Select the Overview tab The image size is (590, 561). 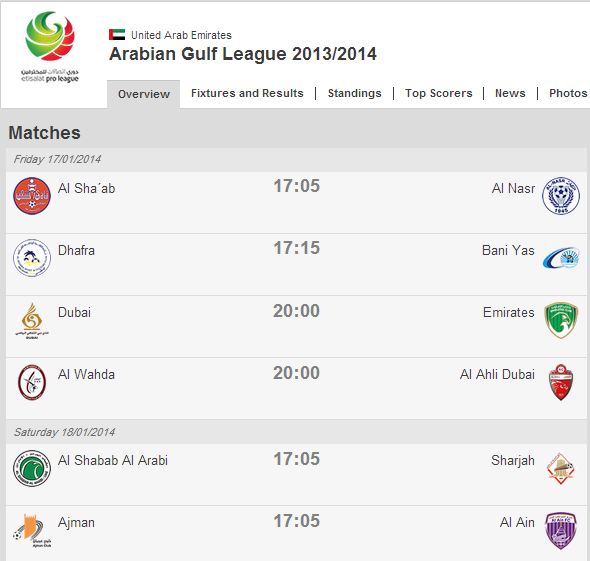144,94
